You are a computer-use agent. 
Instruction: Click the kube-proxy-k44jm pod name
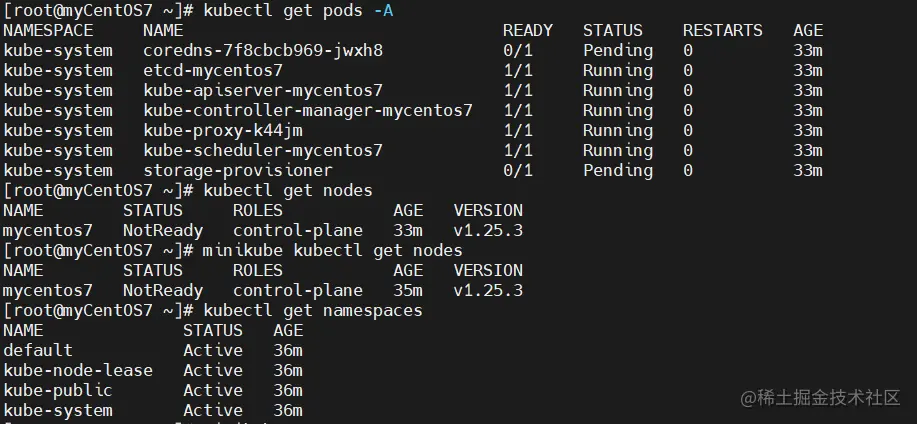(222, 130)
